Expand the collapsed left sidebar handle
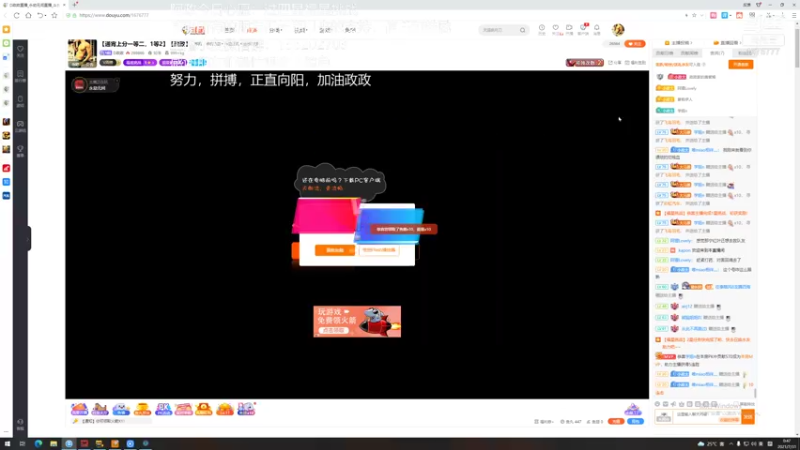 tap(29, 239)
